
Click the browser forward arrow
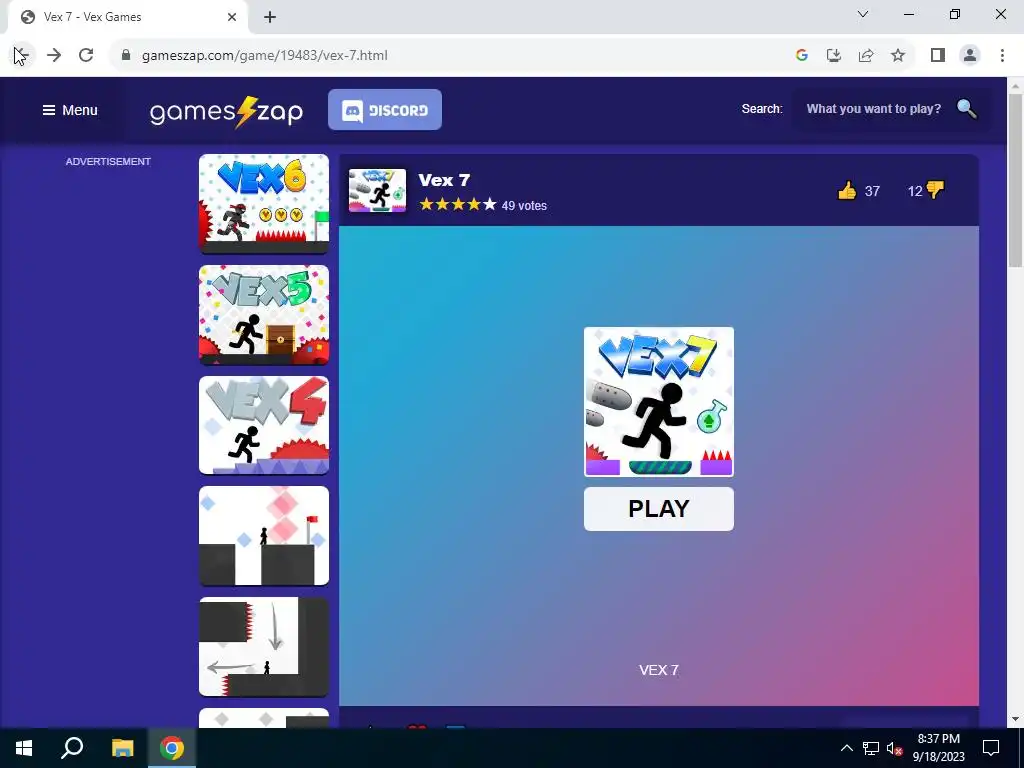tap(54, 56)
